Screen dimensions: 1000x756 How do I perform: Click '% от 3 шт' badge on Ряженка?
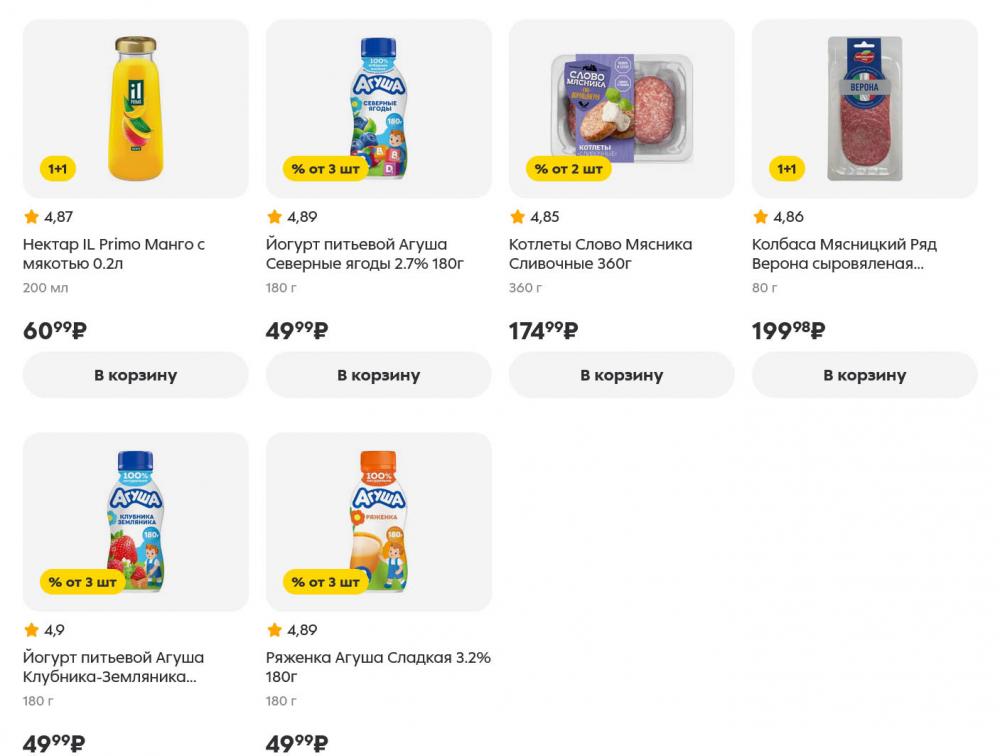(325, 581)
